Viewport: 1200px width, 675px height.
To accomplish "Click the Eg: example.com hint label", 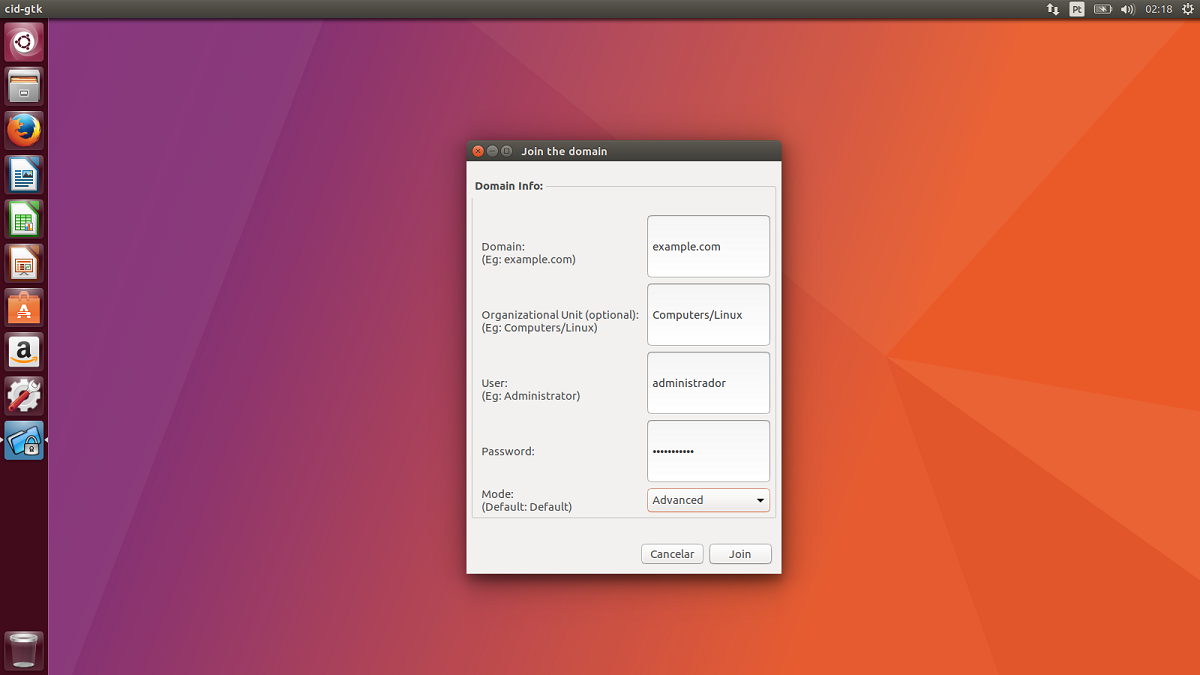I will point(528,260).
